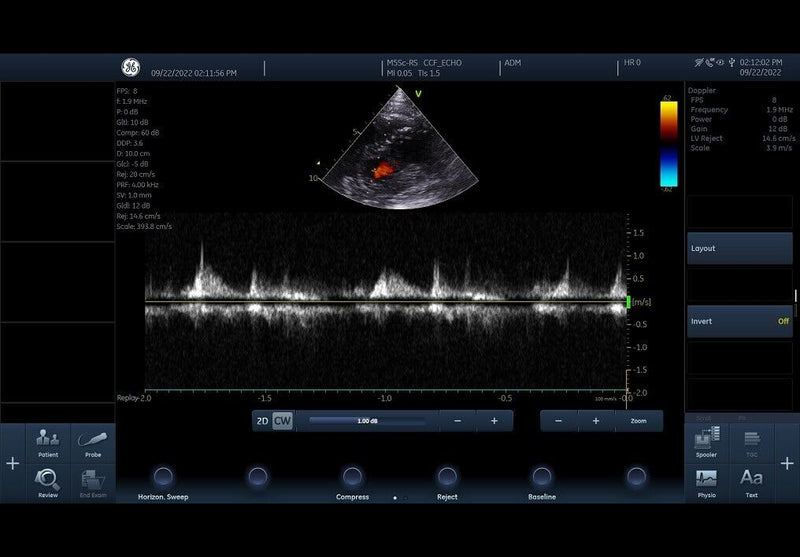
Task: Click the Probe selection icon
Action: tap(93, 441)
